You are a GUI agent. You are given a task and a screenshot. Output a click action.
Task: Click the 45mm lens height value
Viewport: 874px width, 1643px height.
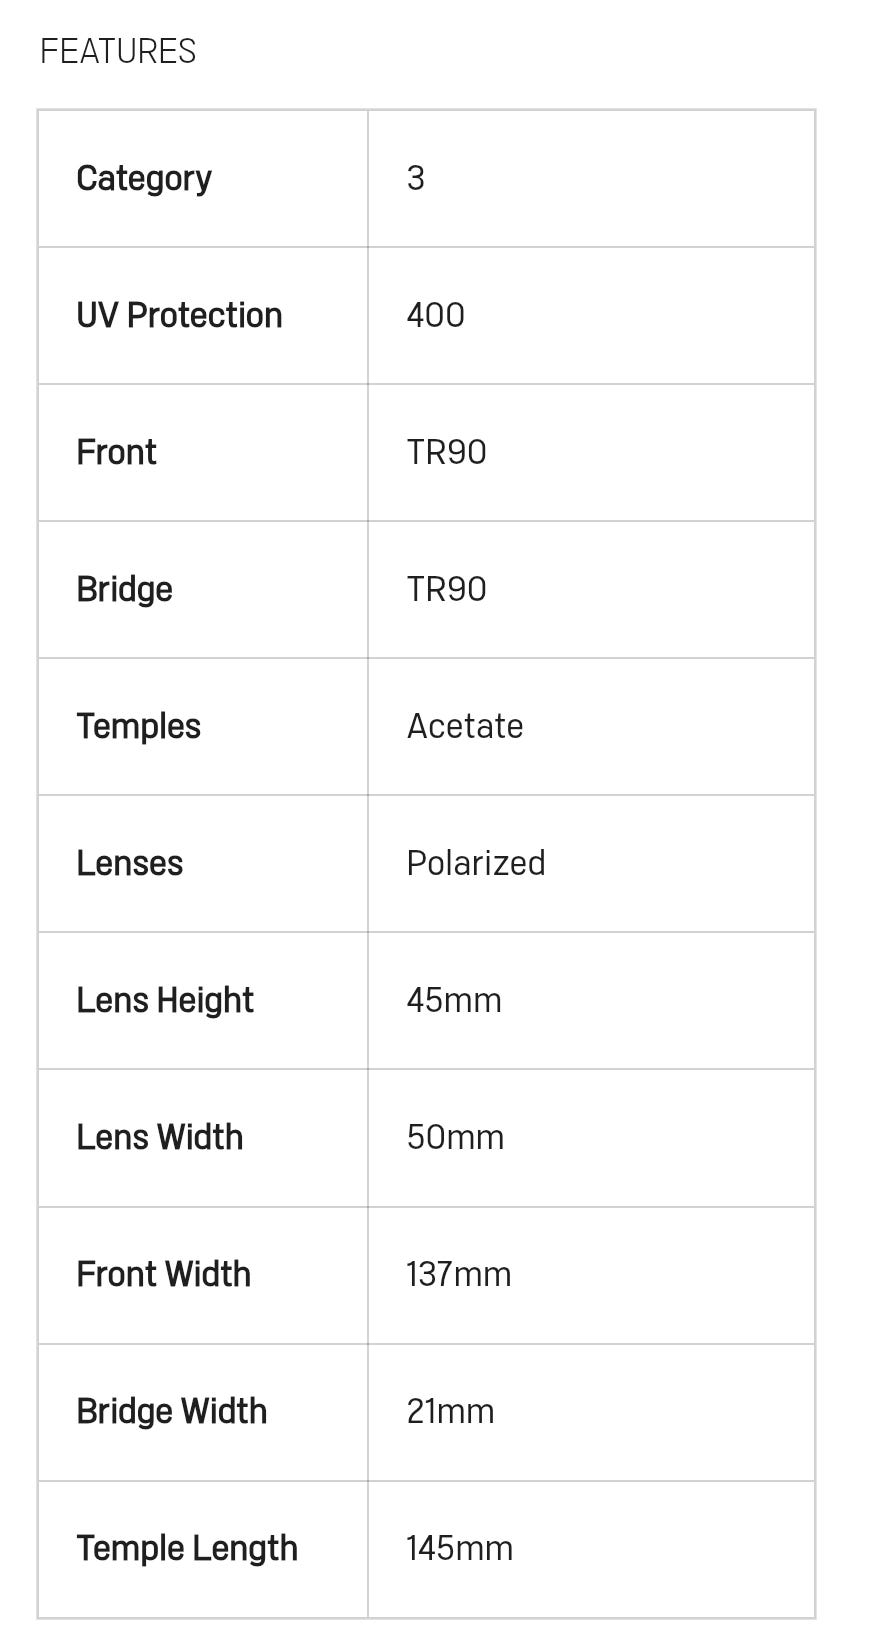tap(454, 1000)
